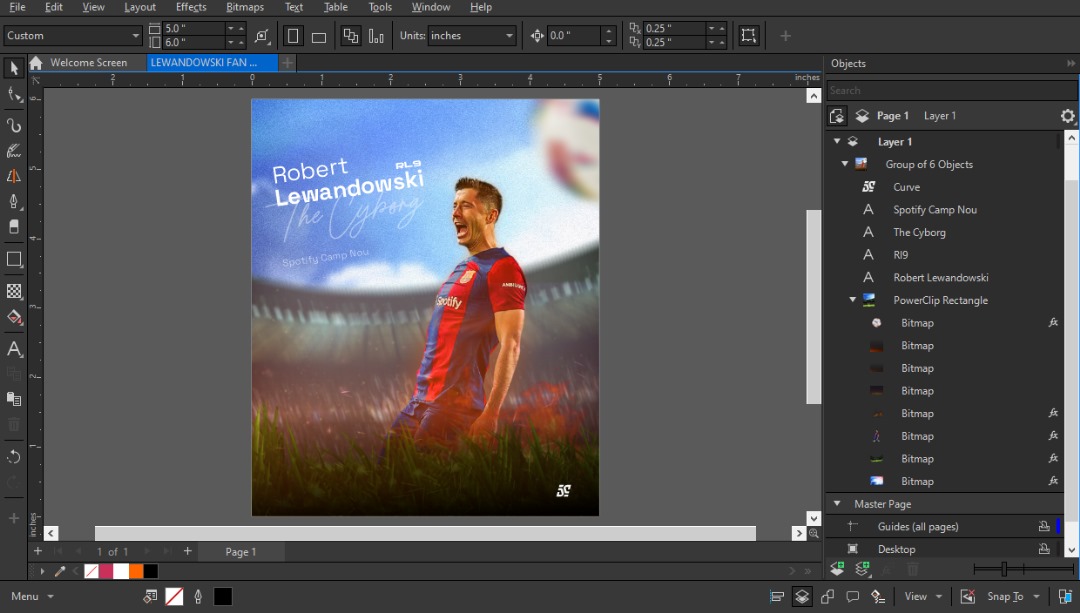1080x613 pixels.
Task: Toggle the printer icon on the Desktop row
Action: (x=1044, y=549)
